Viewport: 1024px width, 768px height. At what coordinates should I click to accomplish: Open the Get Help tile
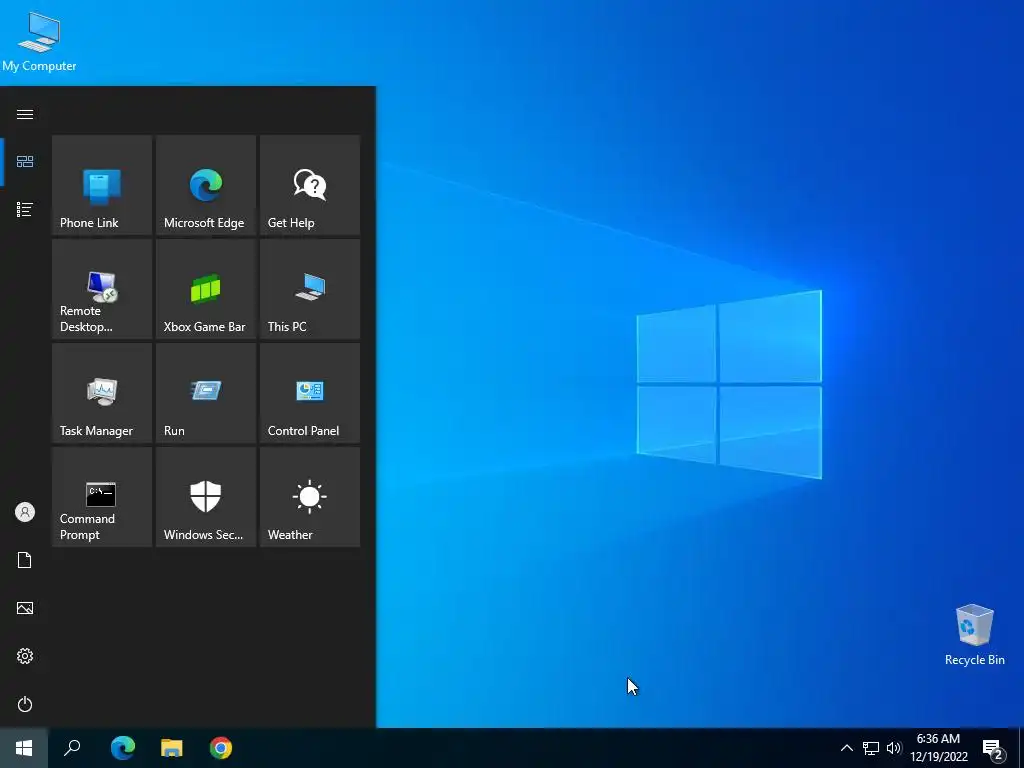click(310, 185)
